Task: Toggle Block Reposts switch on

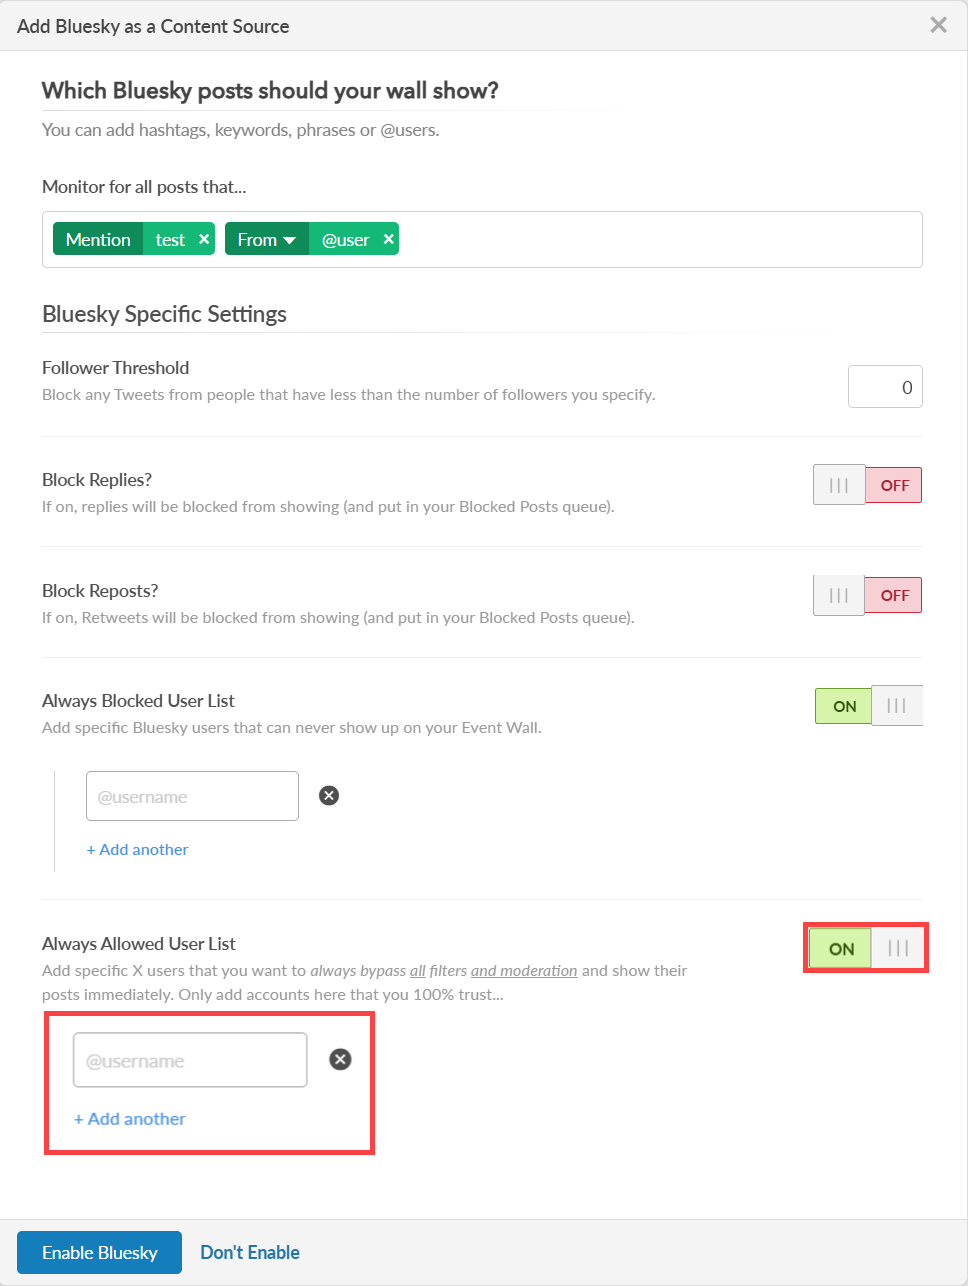Action: point(867,595)
